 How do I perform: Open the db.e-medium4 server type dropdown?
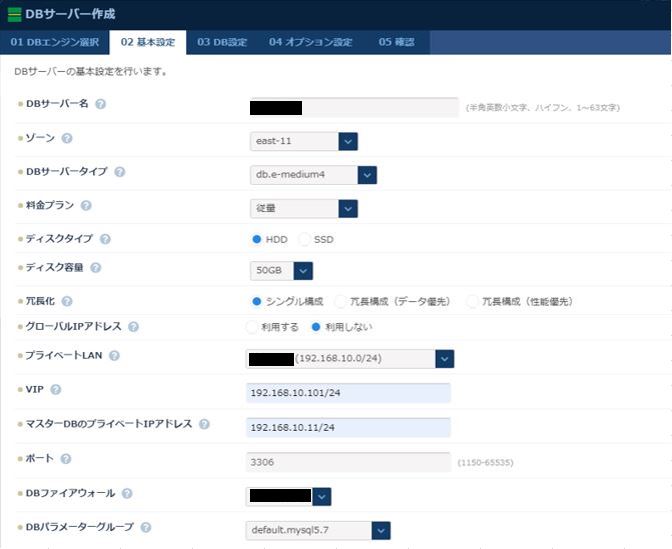pyautogui.click(x=313, y=175)
